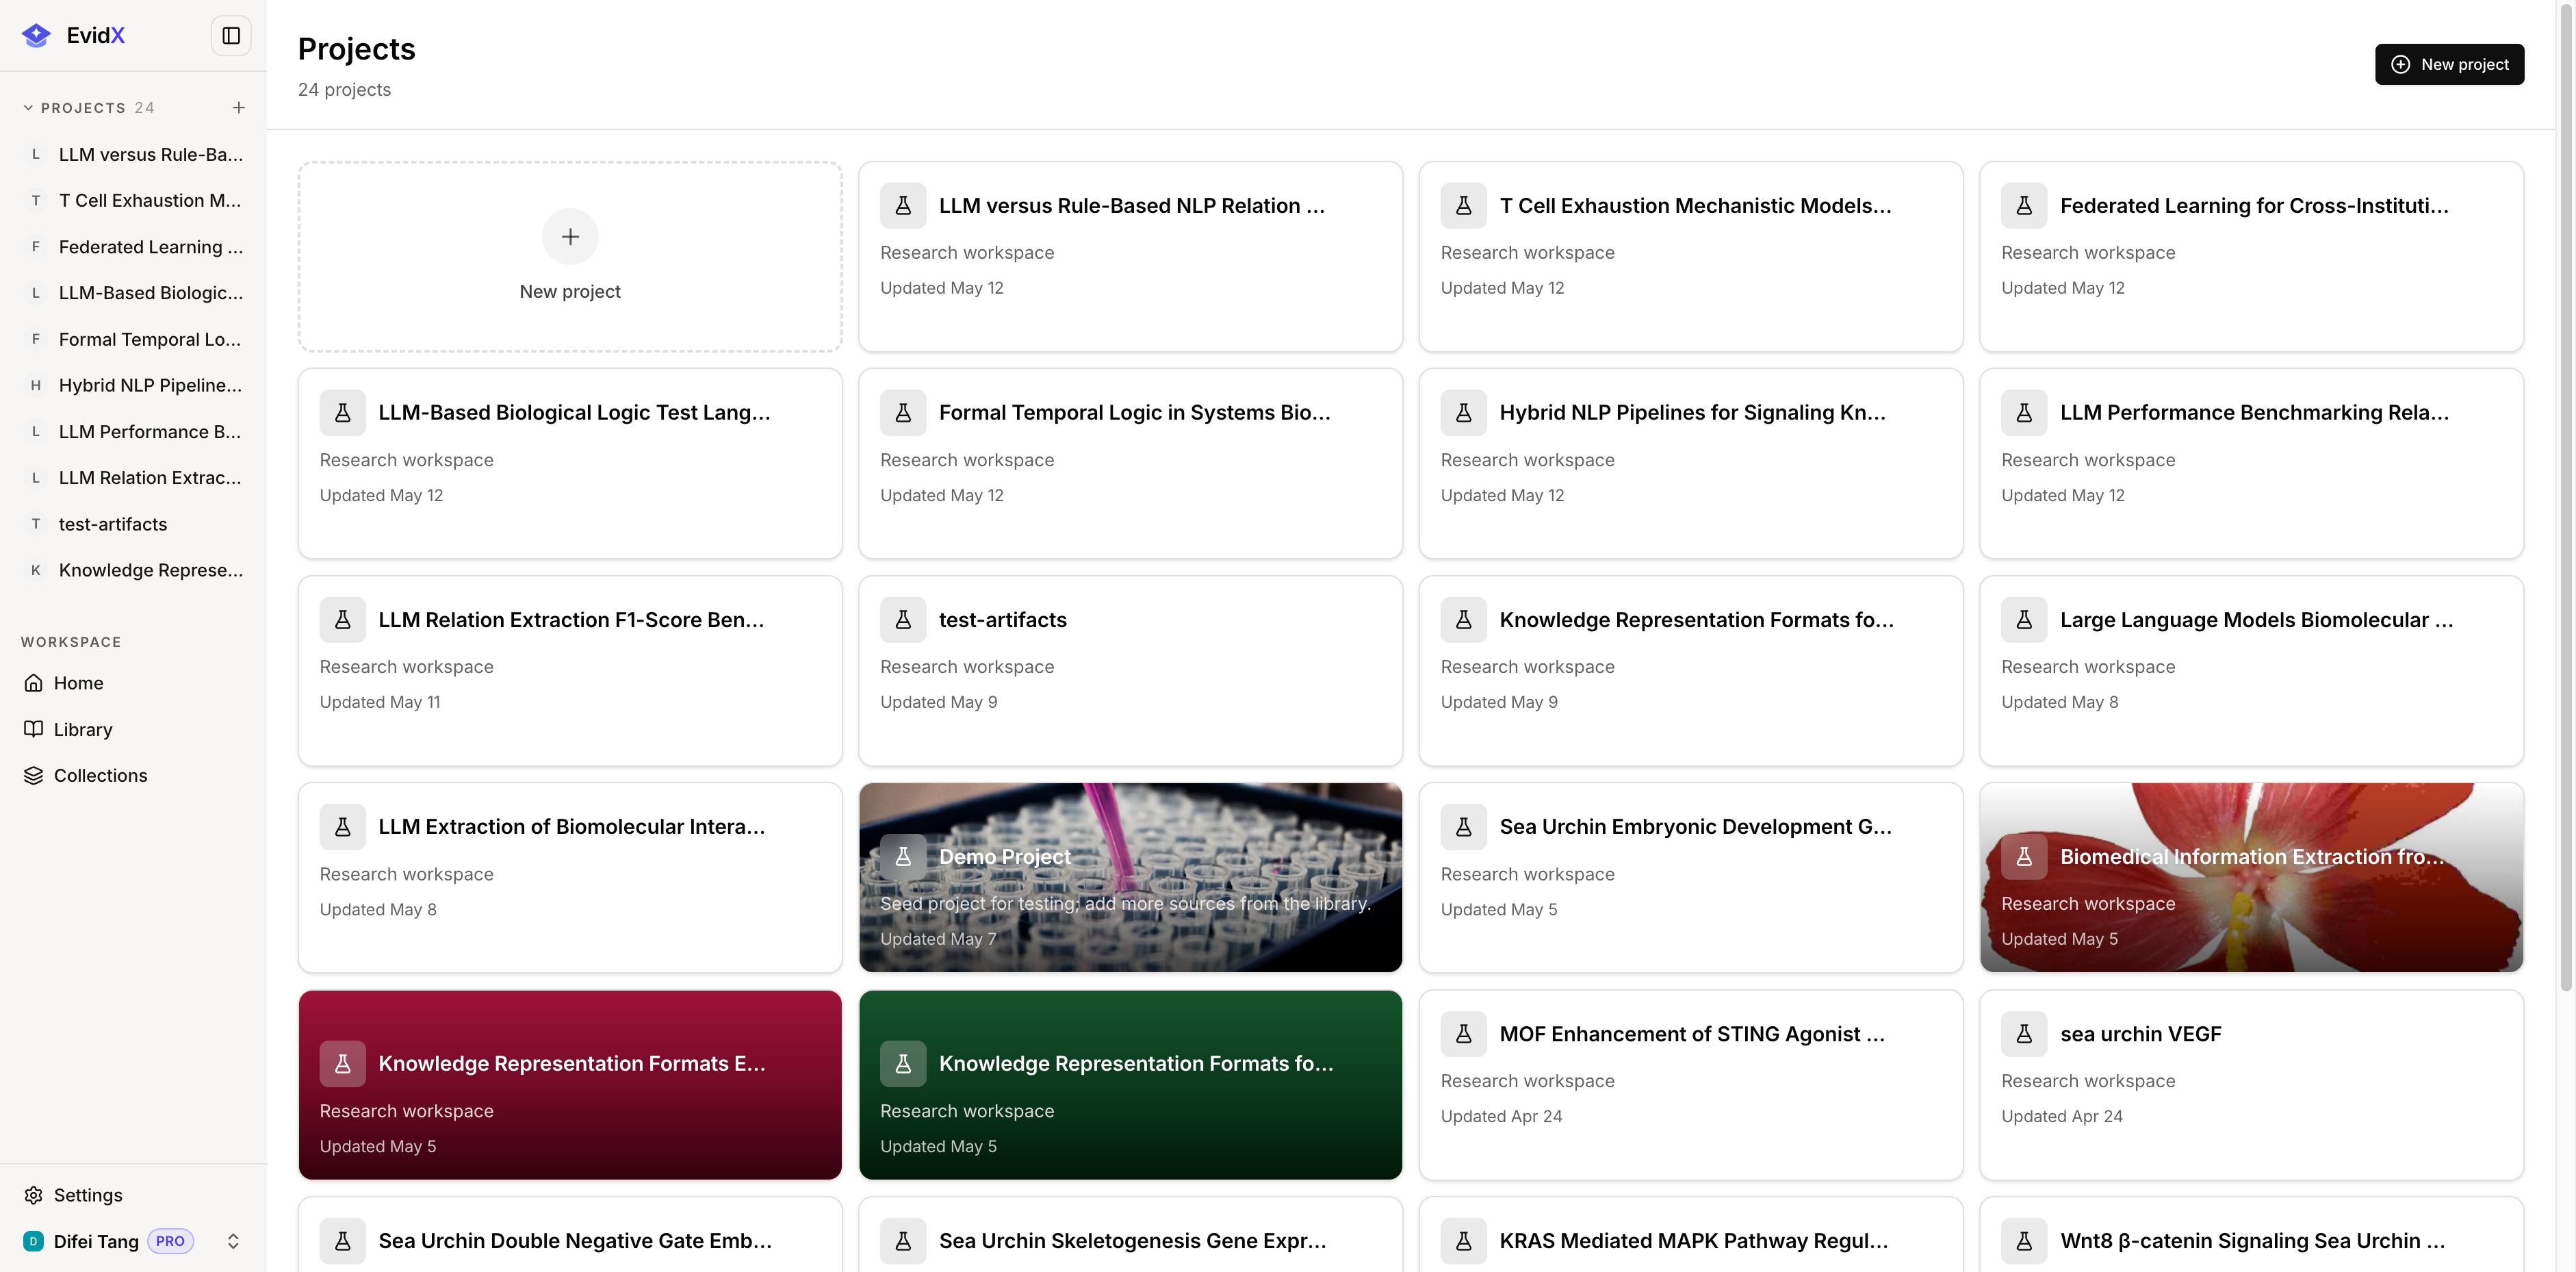Open the crimson Knowledge Representation Formats E... card
The height and width of the screenshot is (1272, 2576).
pyautogui.click(x=570, y=1085)
